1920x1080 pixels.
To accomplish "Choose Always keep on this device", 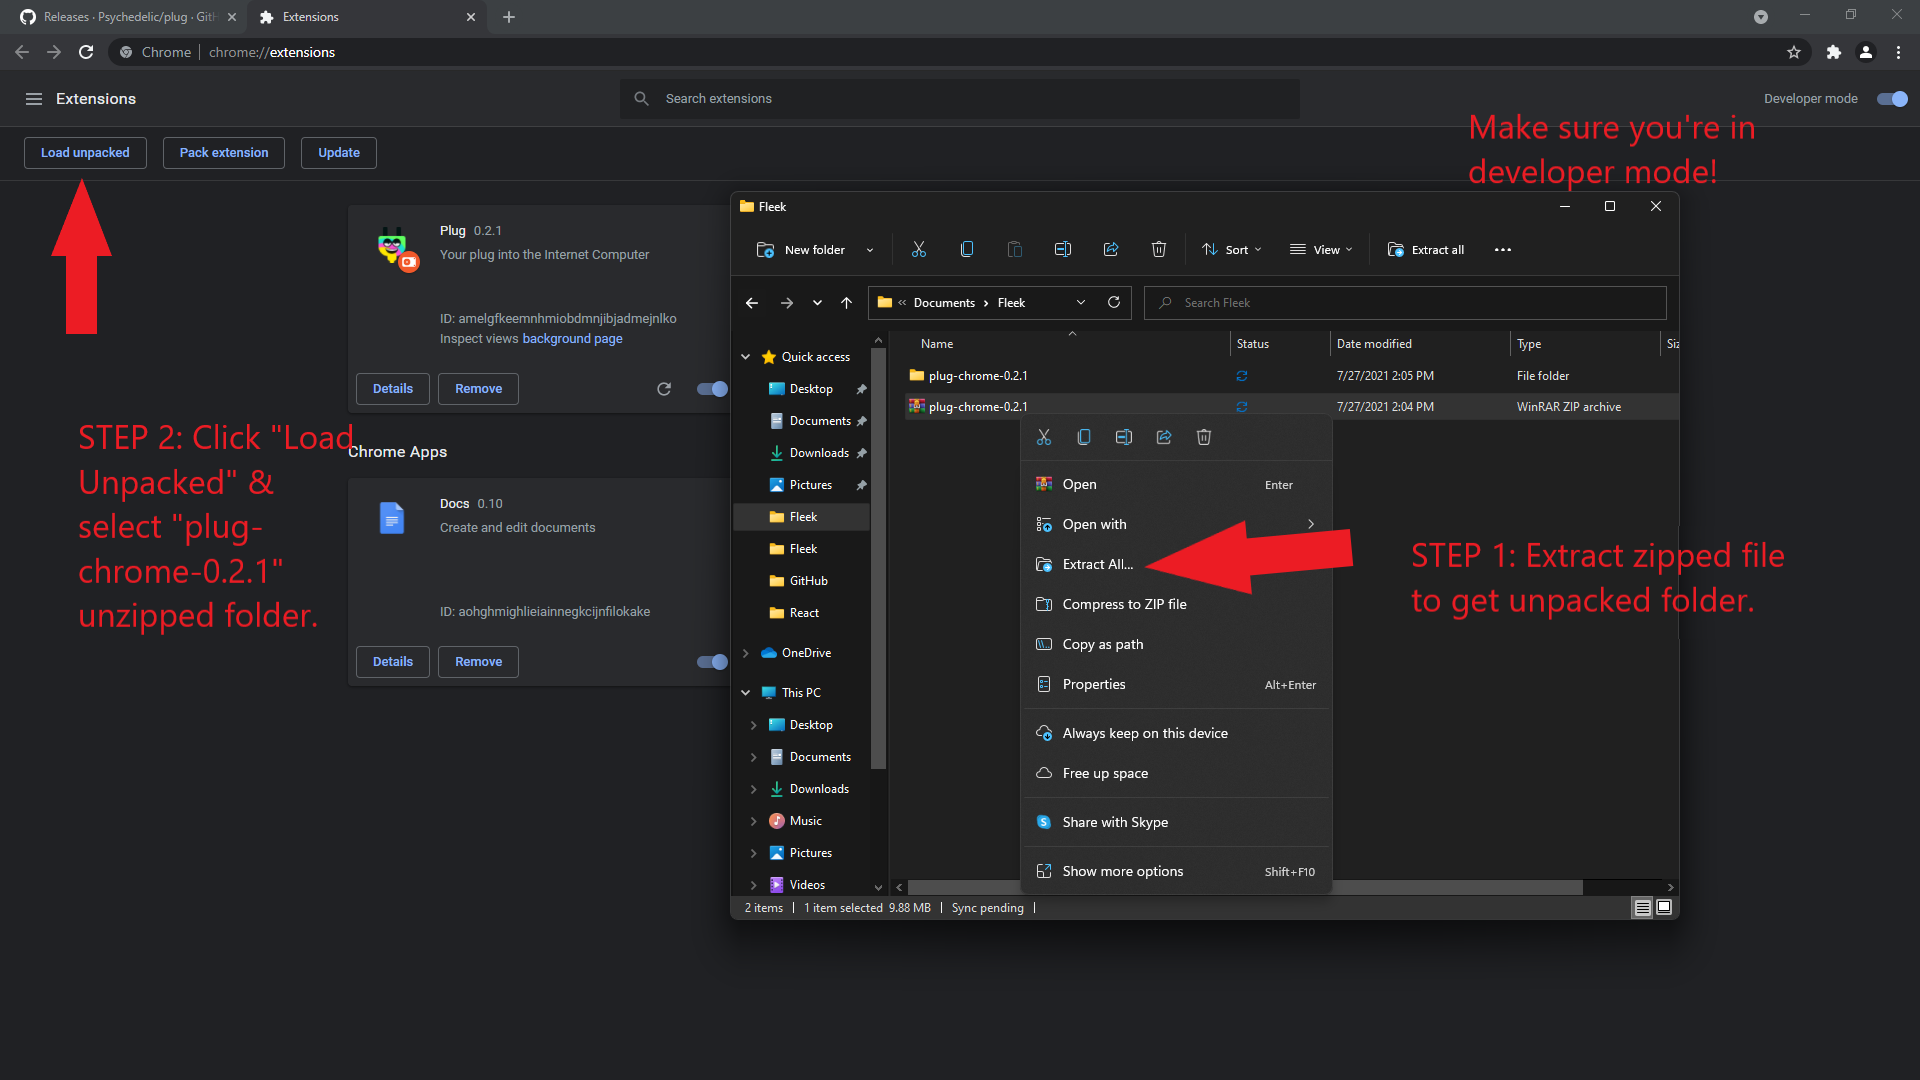I will pos(1176,733).
